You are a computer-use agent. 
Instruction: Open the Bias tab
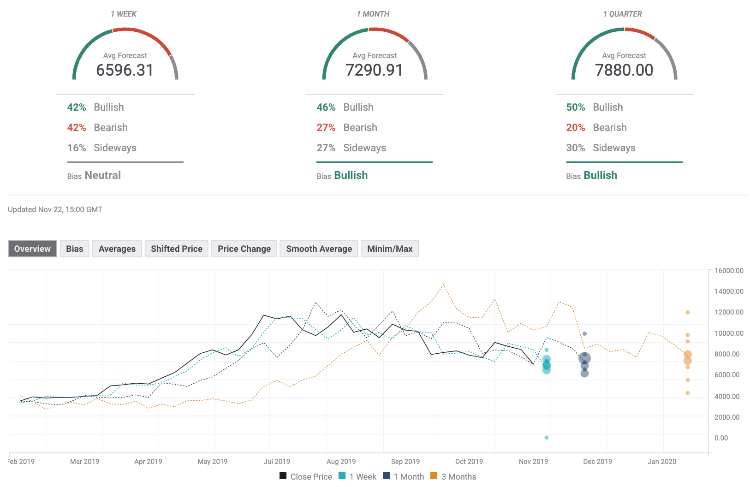pyautogui.click(x=75, y=249)
